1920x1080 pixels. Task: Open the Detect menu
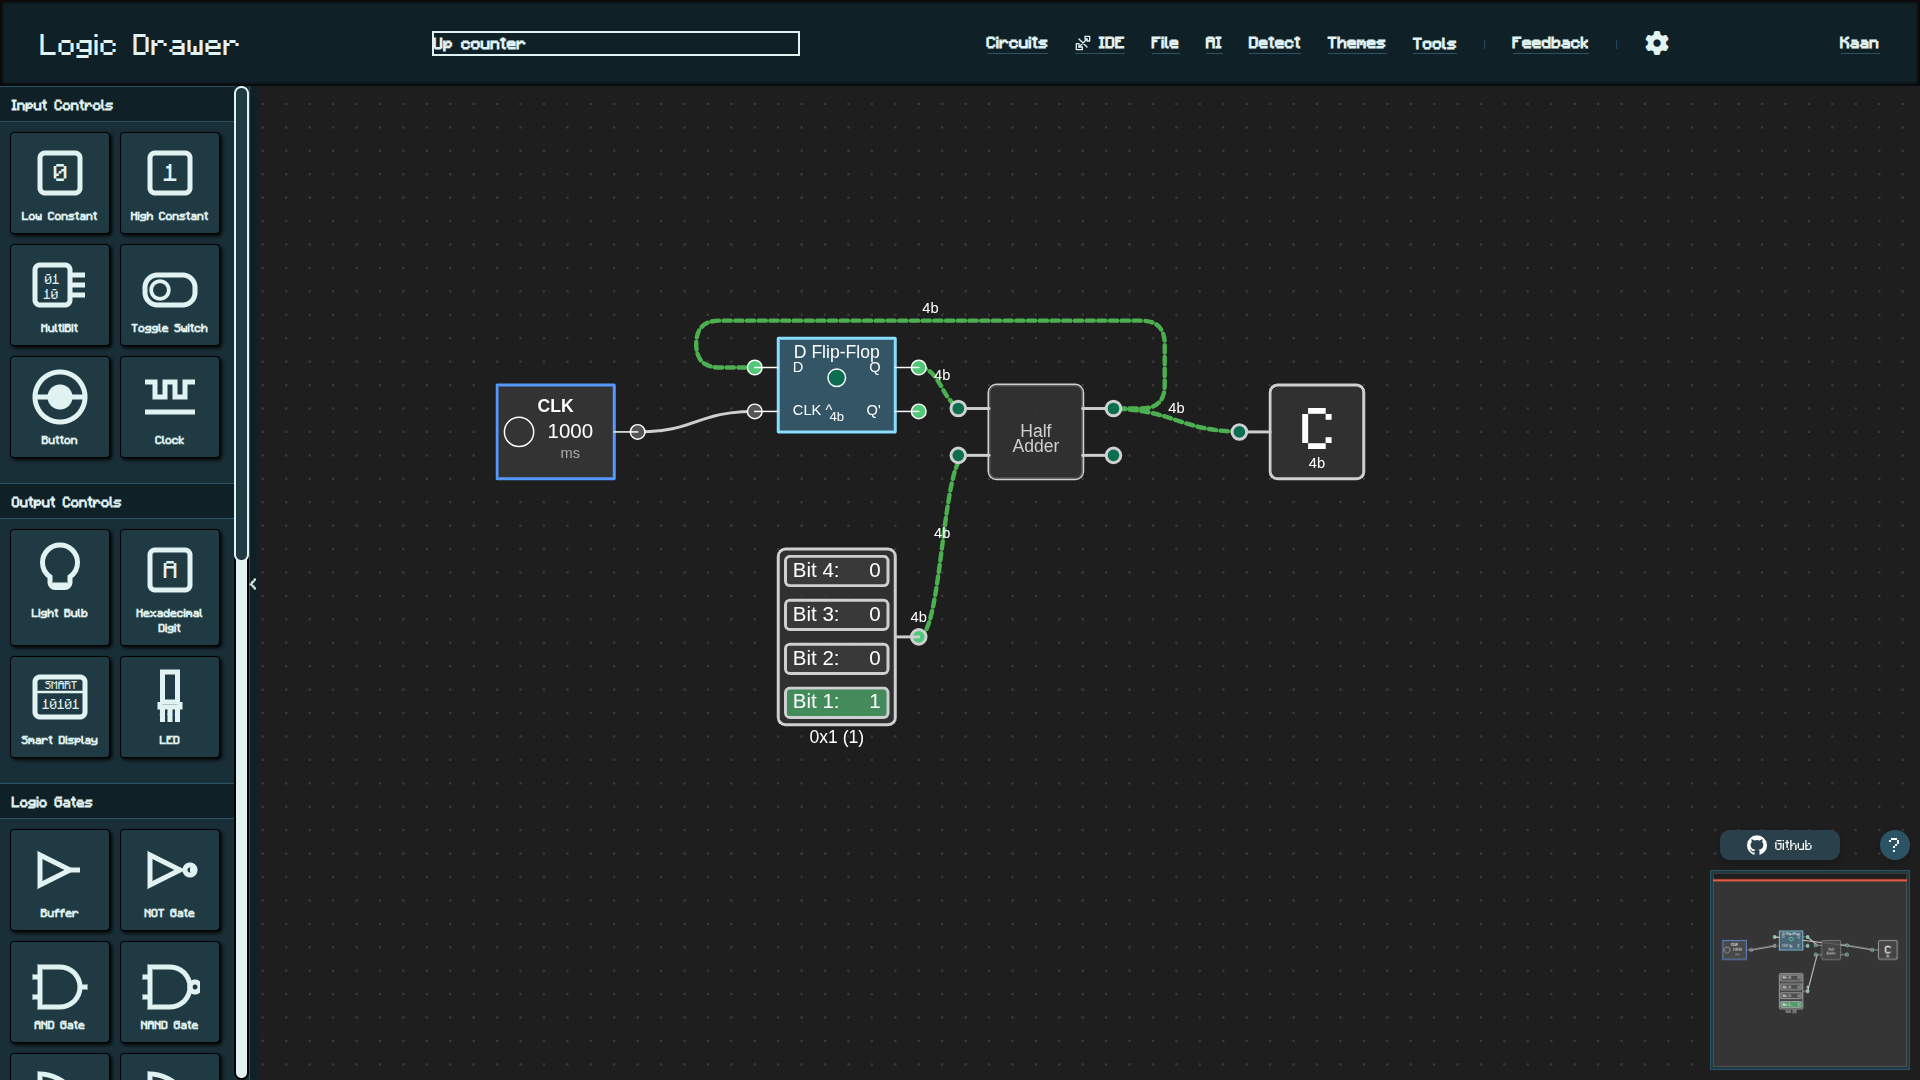(x=1274, y=43)
